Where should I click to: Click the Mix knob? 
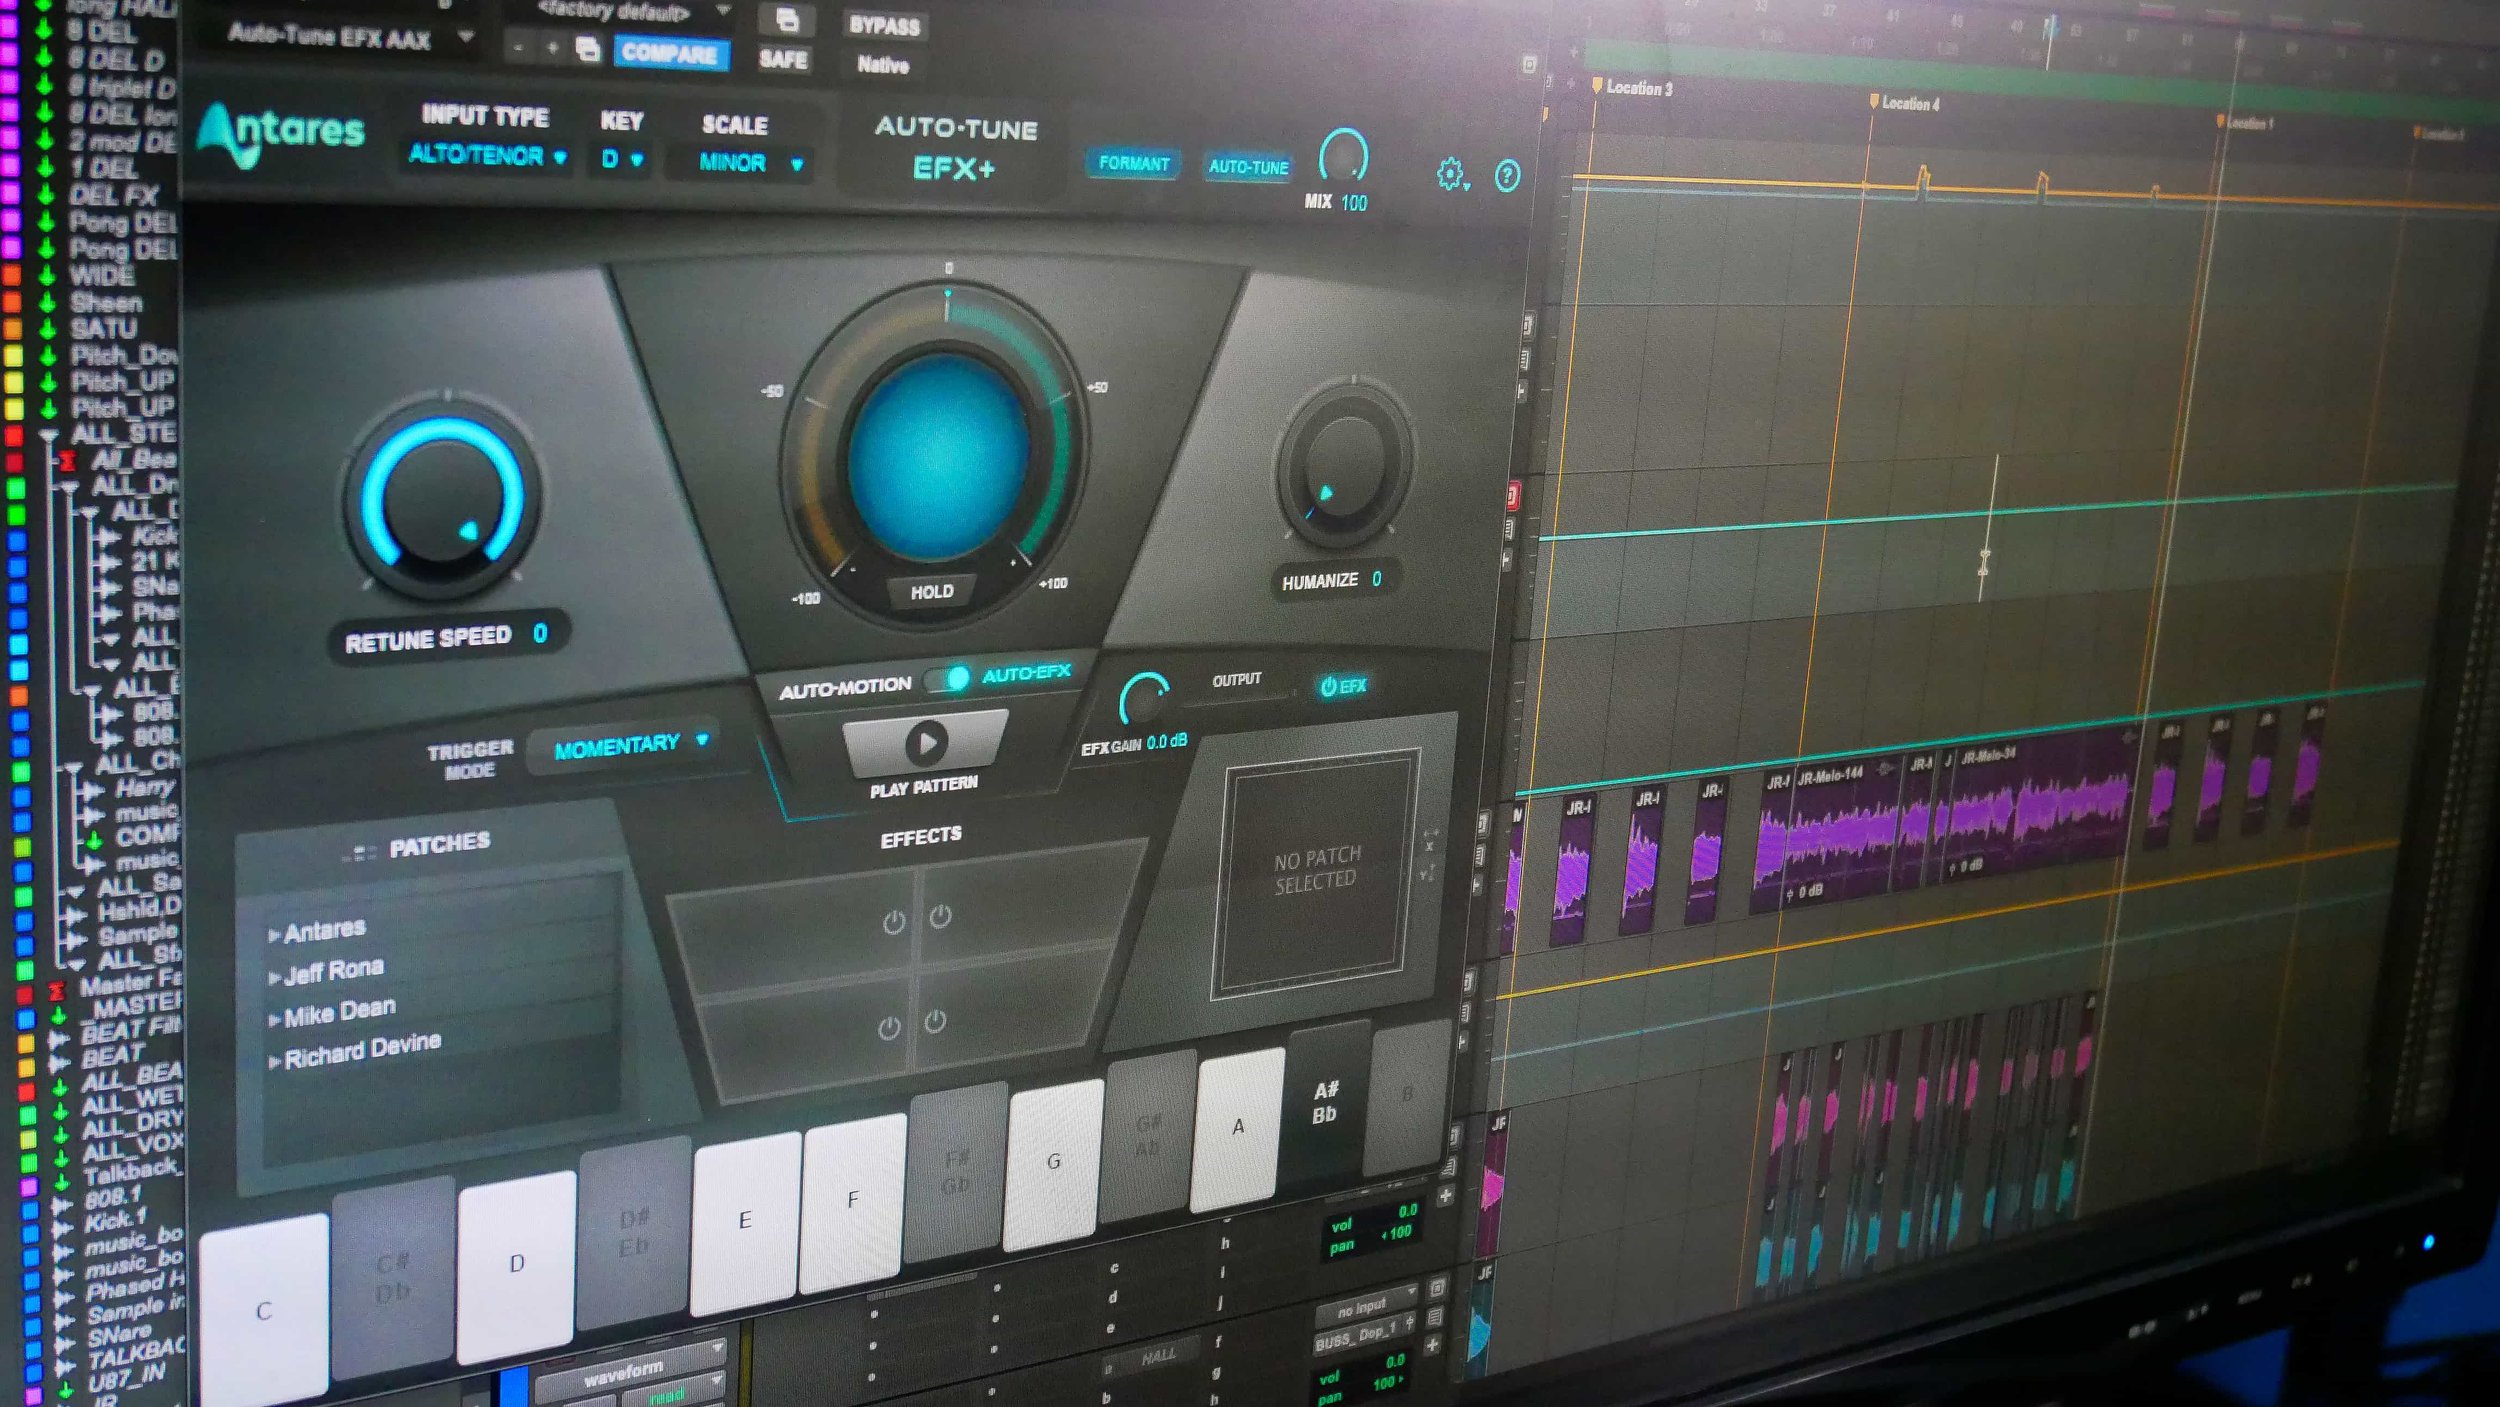coord(1342,156)
